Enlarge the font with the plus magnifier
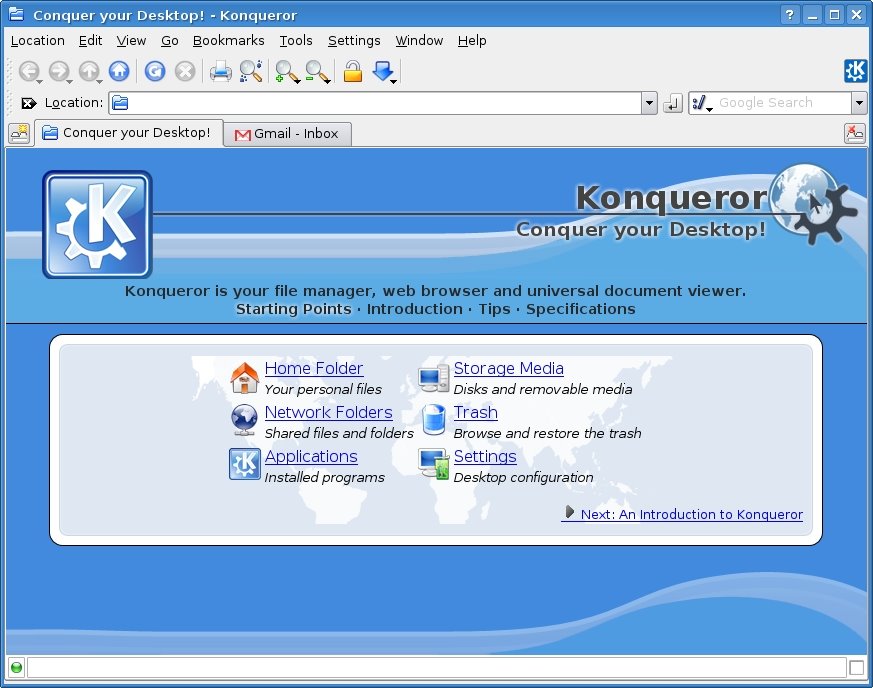Image resolution: width=873 pixels, height=688 pixels. (287, 71)
